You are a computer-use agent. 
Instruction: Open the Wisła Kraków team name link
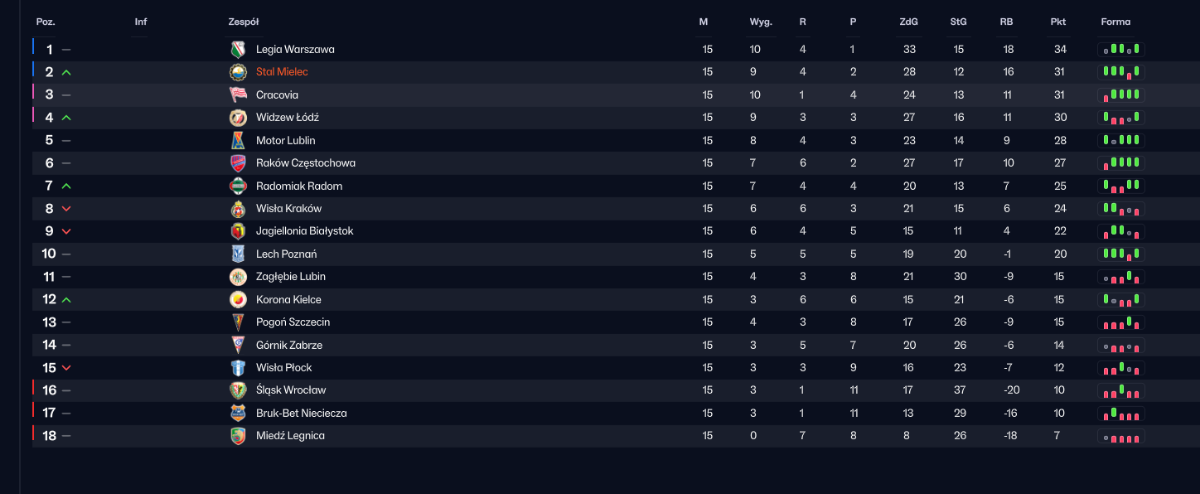point(289,208)
